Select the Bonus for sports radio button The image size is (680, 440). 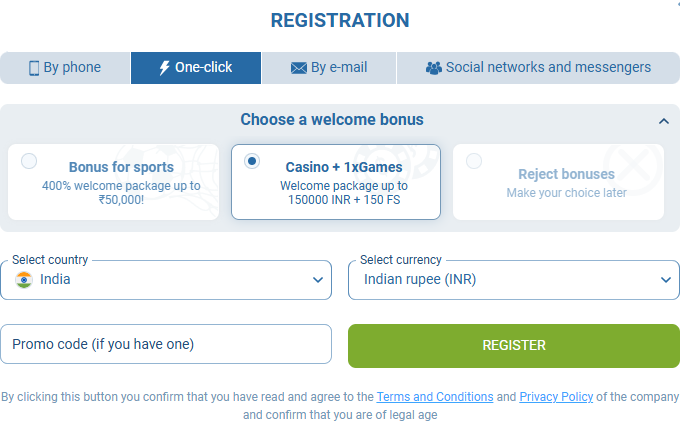29,160
